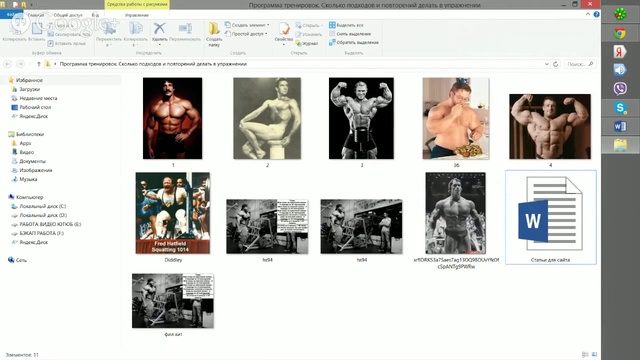Open the Quick Access Toolbar dropdown arrow
This screenshot has height=360, width=640.
32,4
